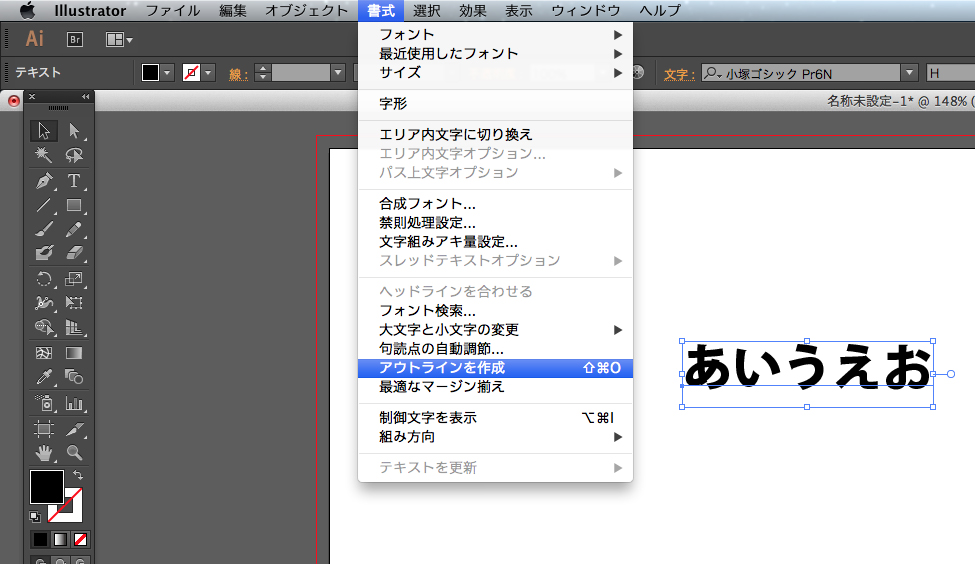Expand the font family dropdown arrow
This screenshot has height=564, width=975.
(x=908, y=73)
